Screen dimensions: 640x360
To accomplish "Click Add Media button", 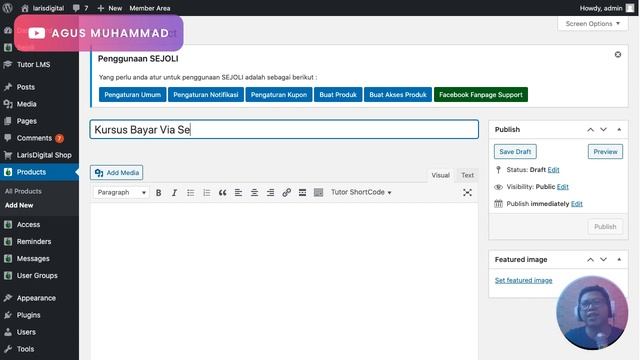I will tap(117, 173).
